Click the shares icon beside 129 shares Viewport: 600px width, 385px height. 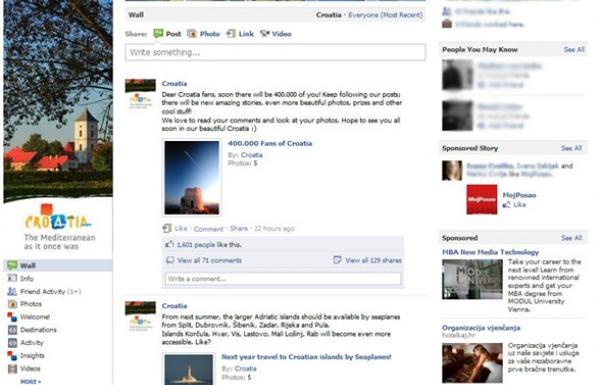click(x=337, y=260)
